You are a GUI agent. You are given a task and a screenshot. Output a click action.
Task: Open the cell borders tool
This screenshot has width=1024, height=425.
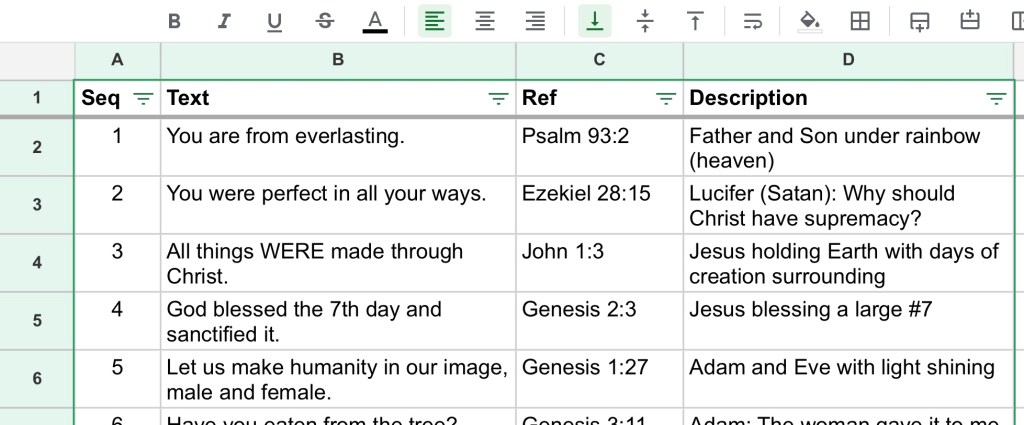[859, 21]
